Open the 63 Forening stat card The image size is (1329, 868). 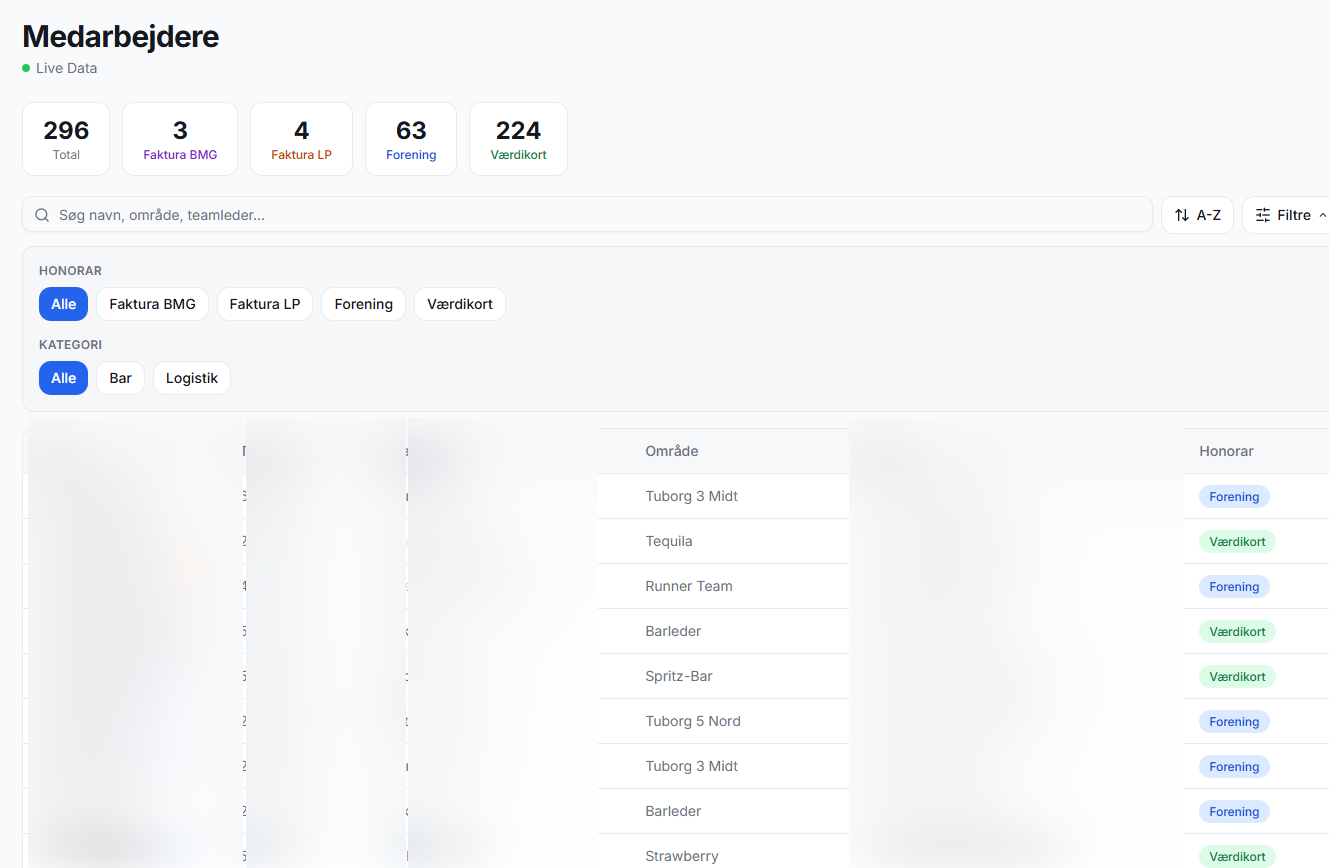(411, 139)
